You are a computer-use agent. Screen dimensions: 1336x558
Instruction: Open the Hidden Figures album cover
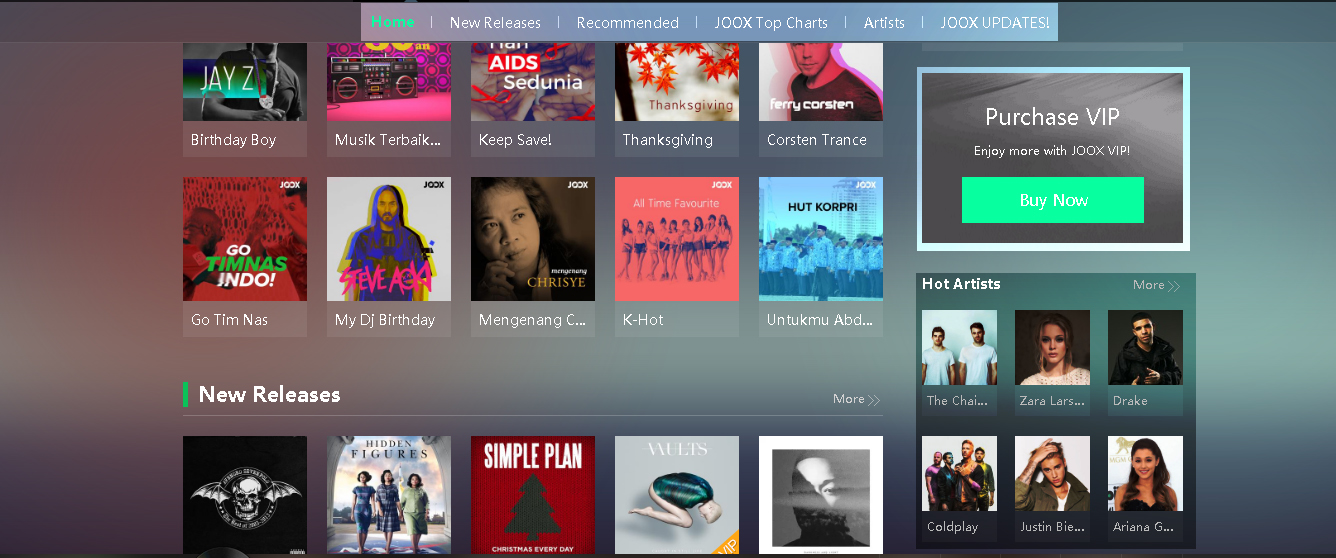[x=388, y=495]
